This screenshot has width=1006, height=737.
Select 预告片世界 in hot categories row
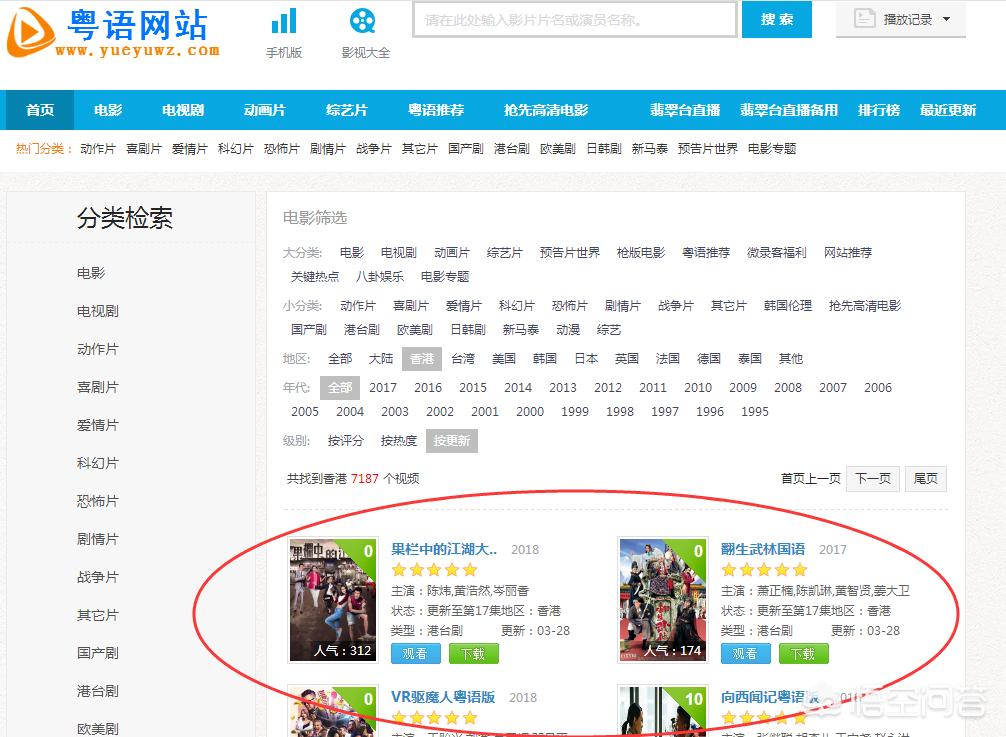(707, 149)
